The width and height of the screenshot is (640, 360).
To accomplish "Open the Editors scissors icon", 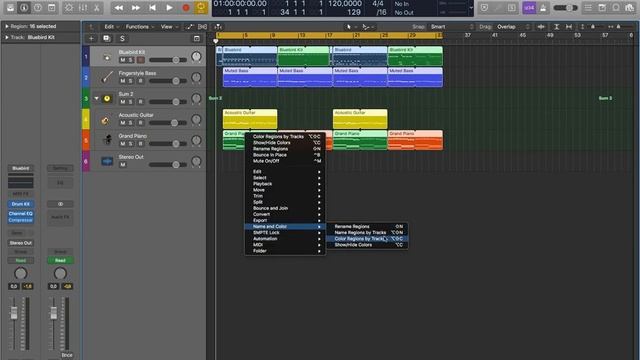I will point(97,8).
